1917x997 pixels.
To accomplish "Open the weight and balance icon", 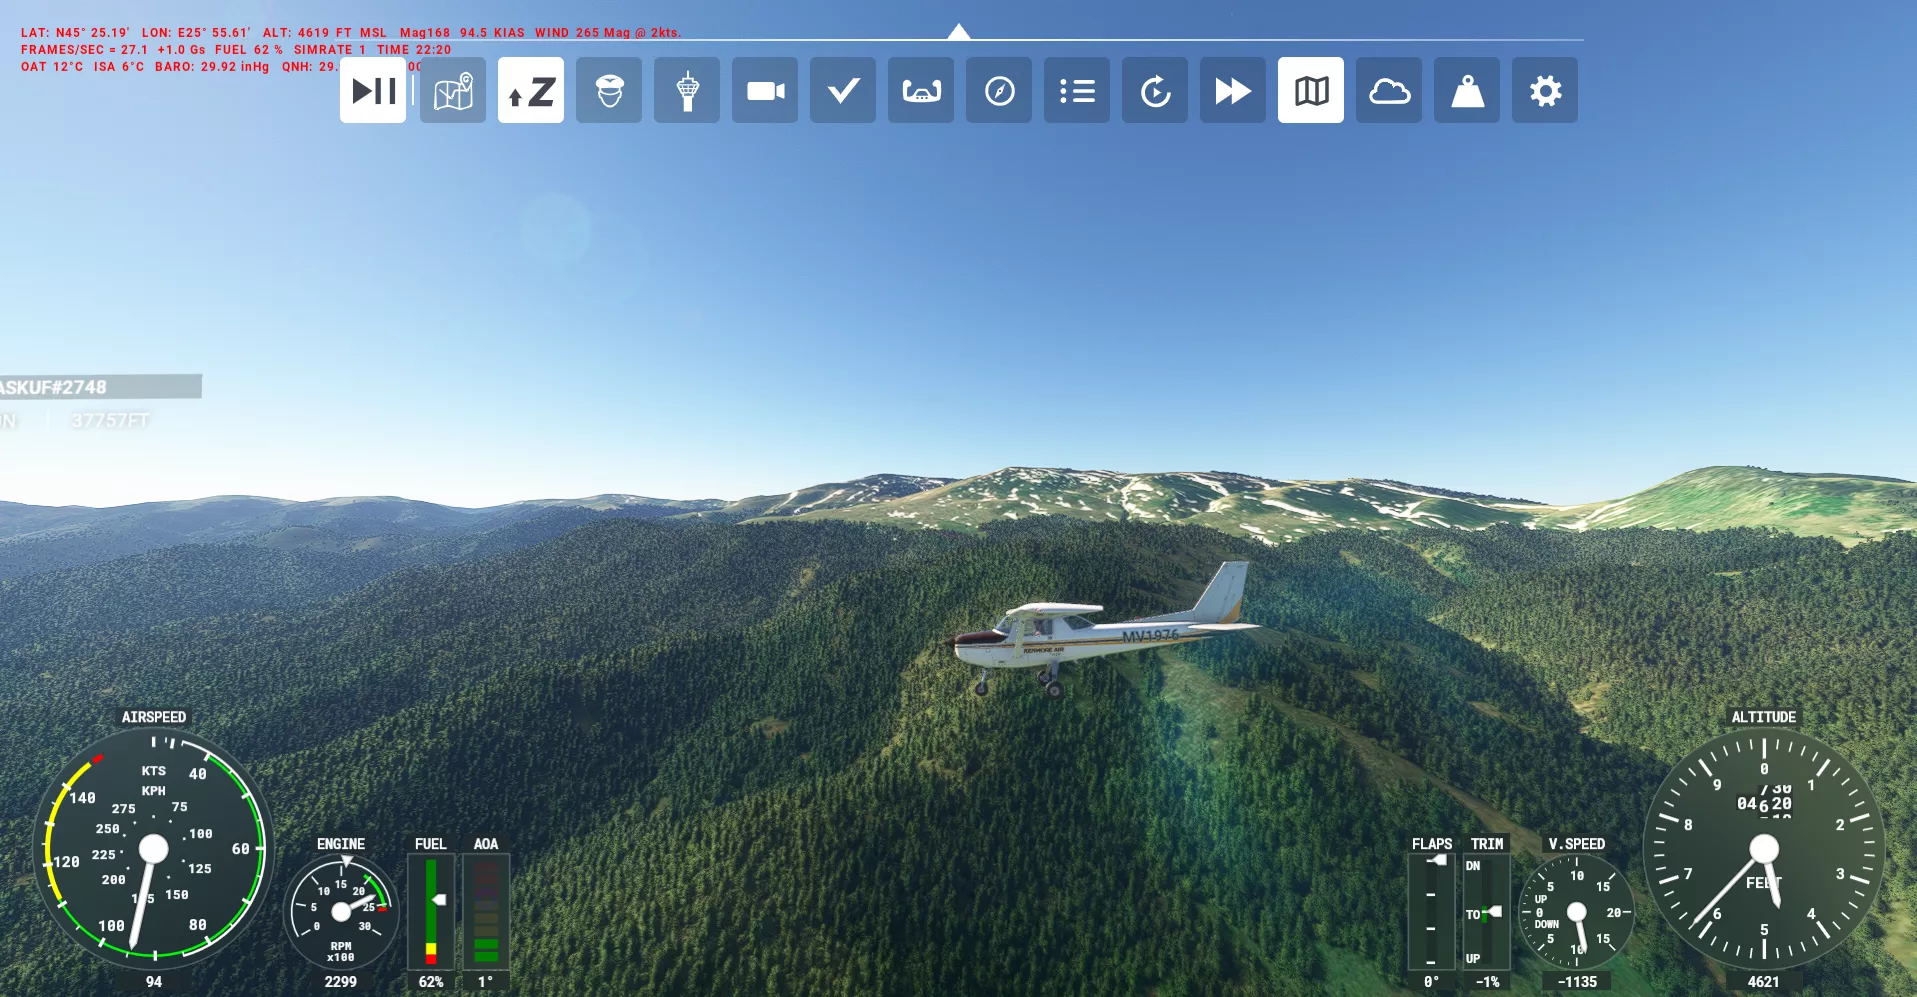I will tap(1467, 91).
